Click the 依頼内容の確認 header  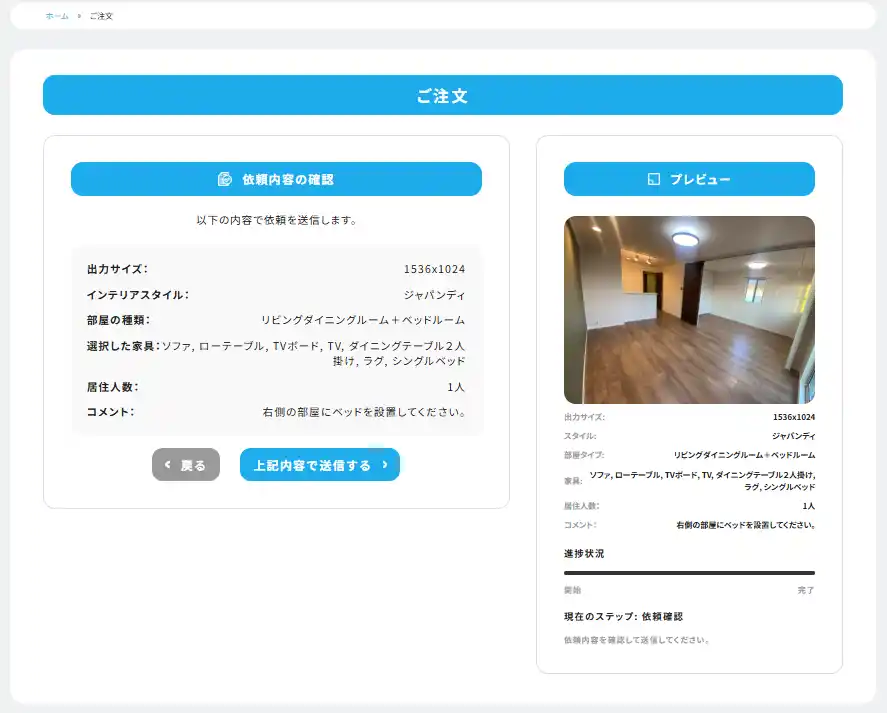[x=276, y=179]
